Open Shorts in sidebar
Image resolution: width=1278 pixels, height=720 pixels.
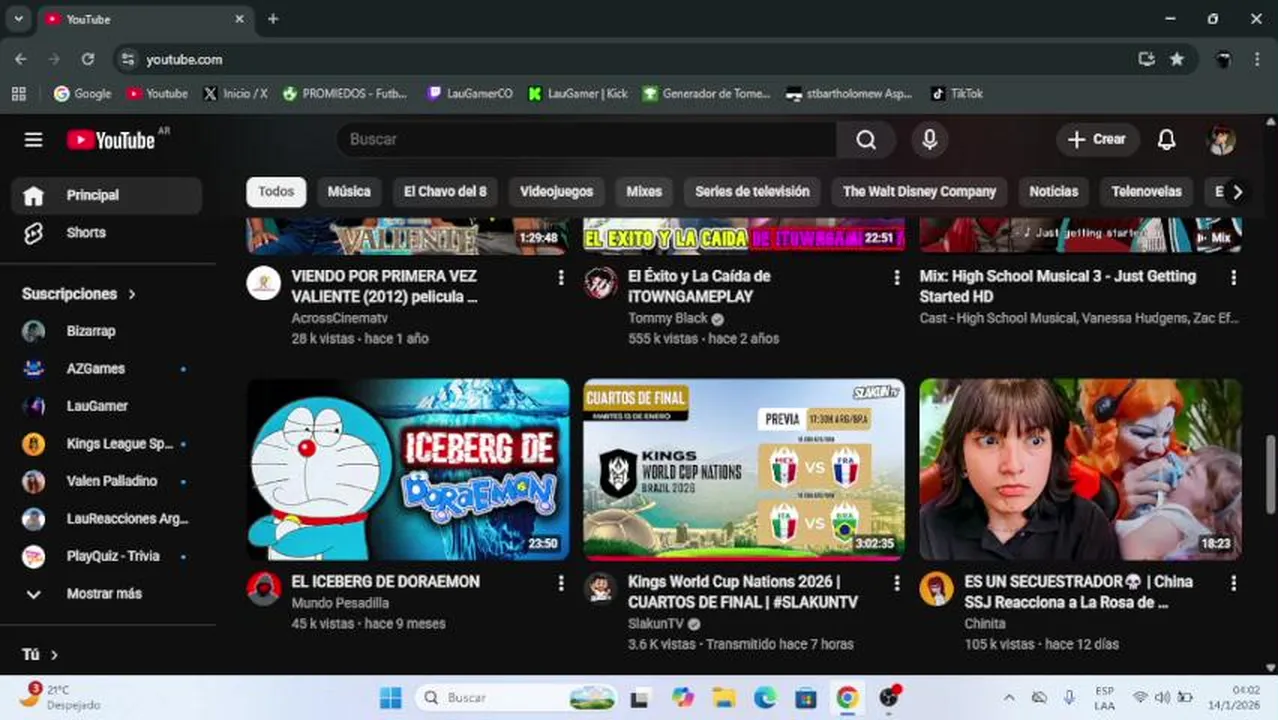[x=107, y=232]
